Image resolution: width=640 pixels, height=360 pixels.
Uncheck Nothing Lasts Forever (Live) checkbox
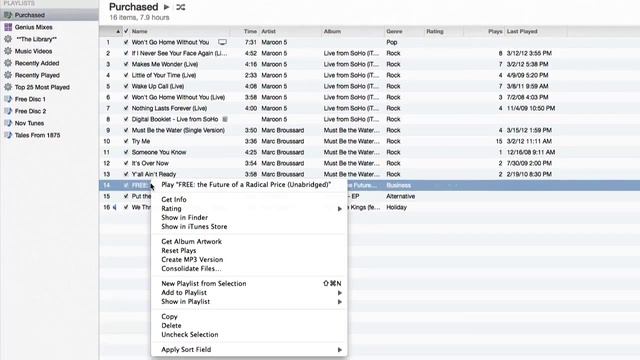point(126,108)
